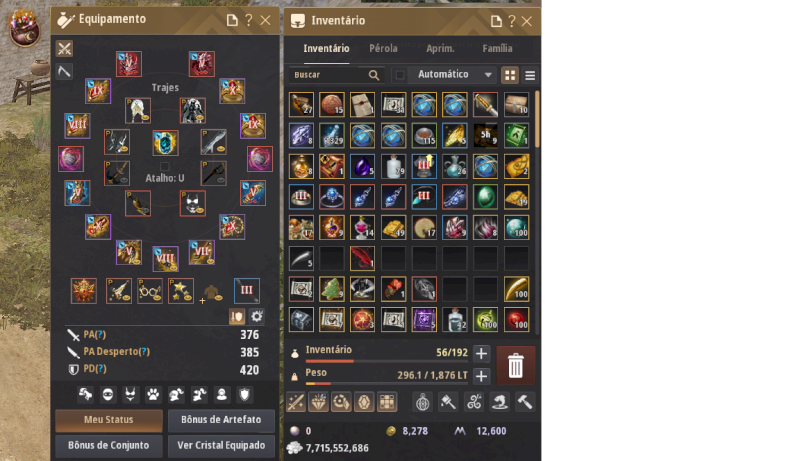800x461 pixels.
Task: Open the Família tab
Action: (497, 48)
